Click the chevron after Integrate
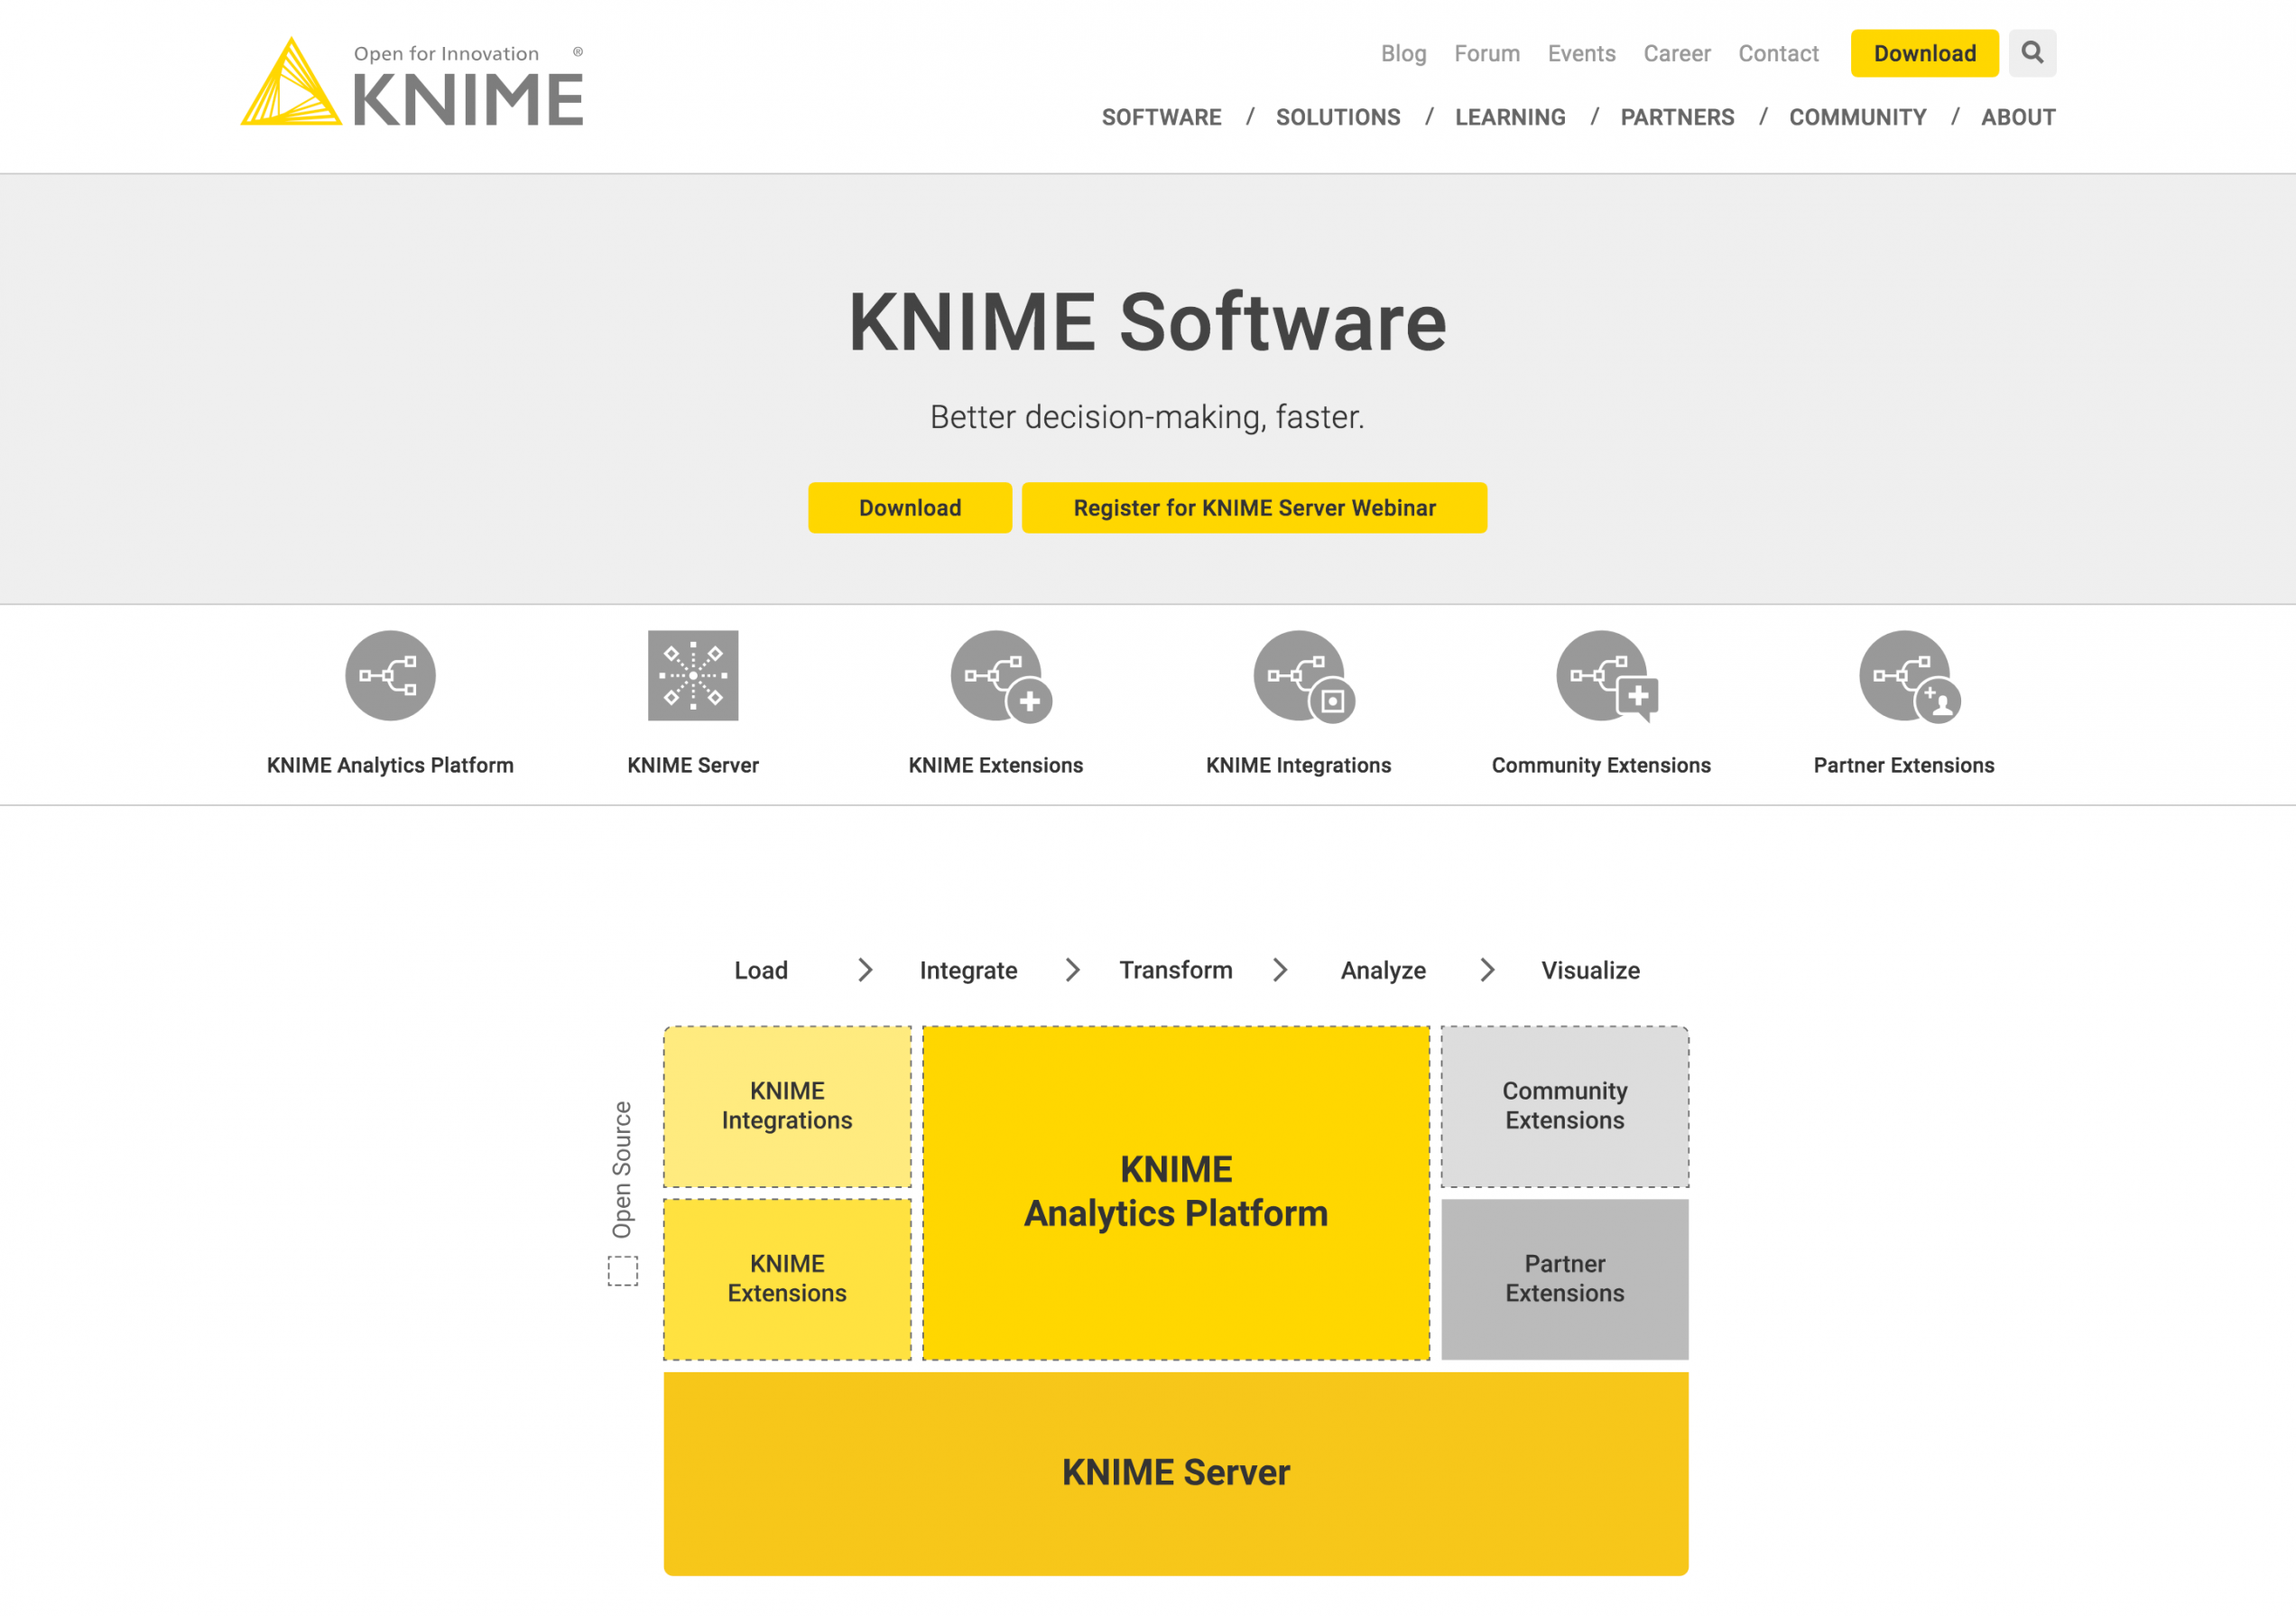 click(1072, 970)
